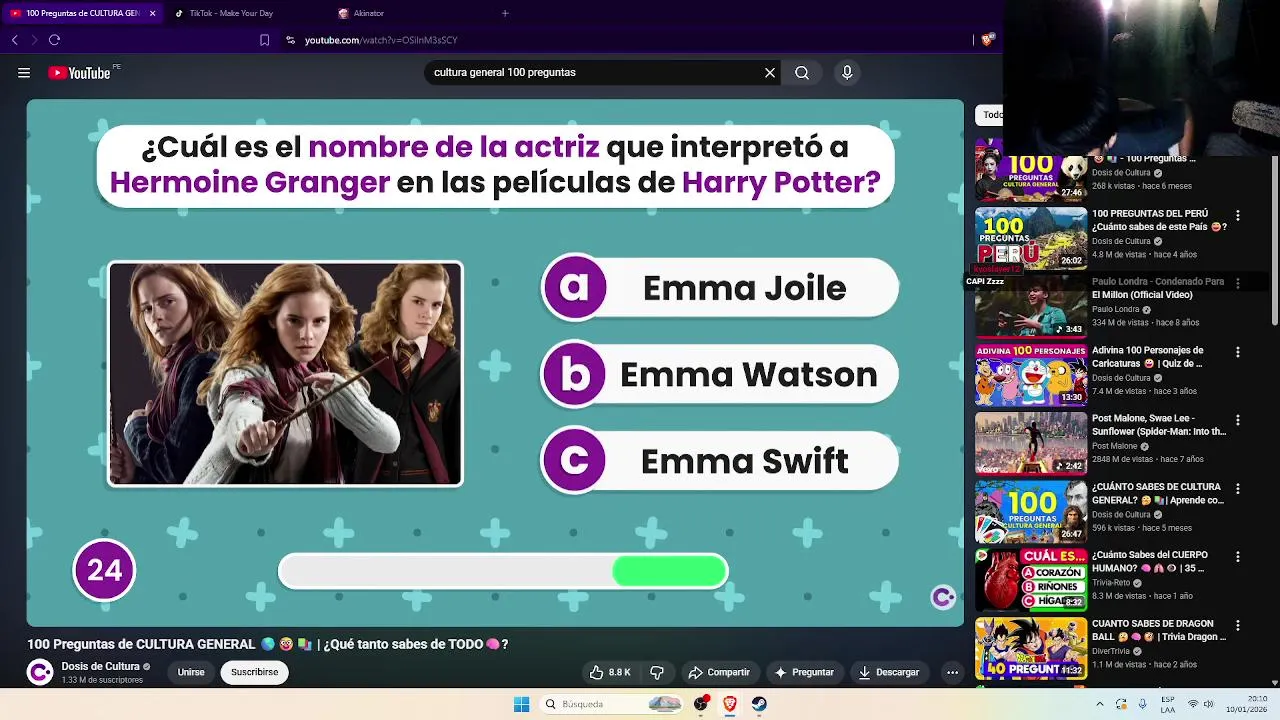Open options menu for Post Malone Sunflower video
Image resolution: width=1280 pixels, height=720 pixels.
click(1238, 420)
